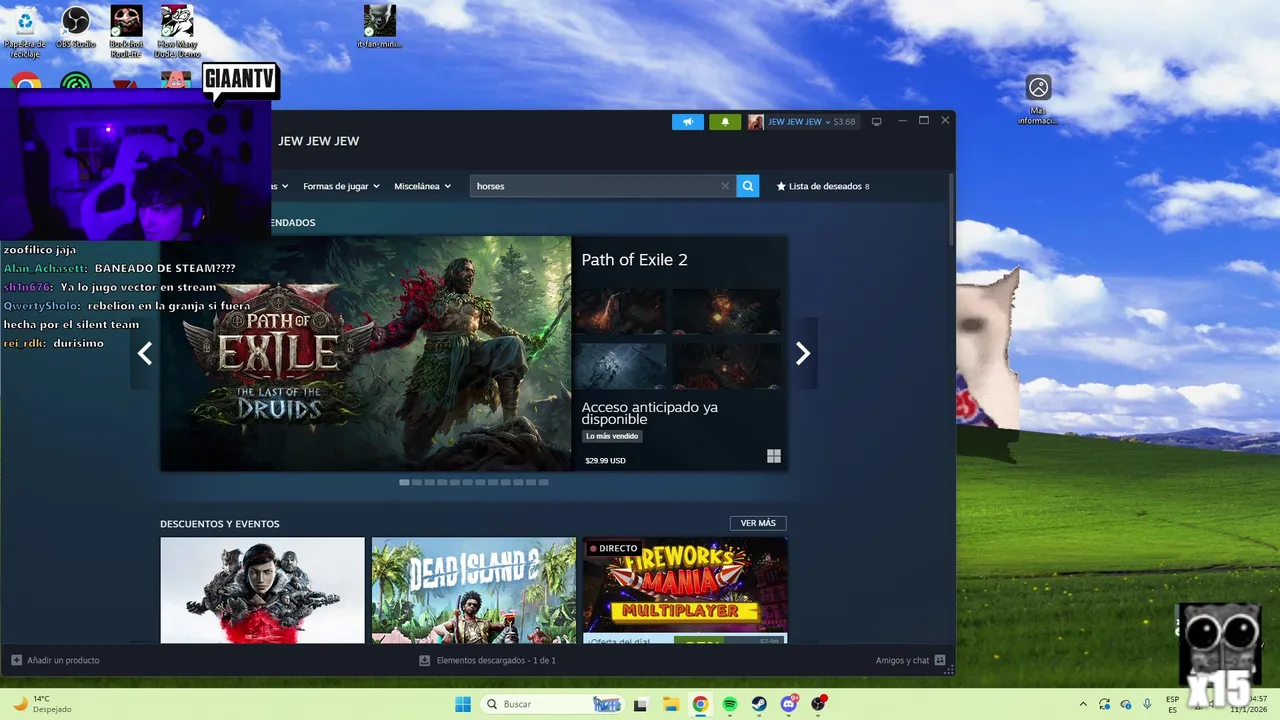
Task: Open the Path of Exile 2 banner image
Action: [x=366, y=353]
